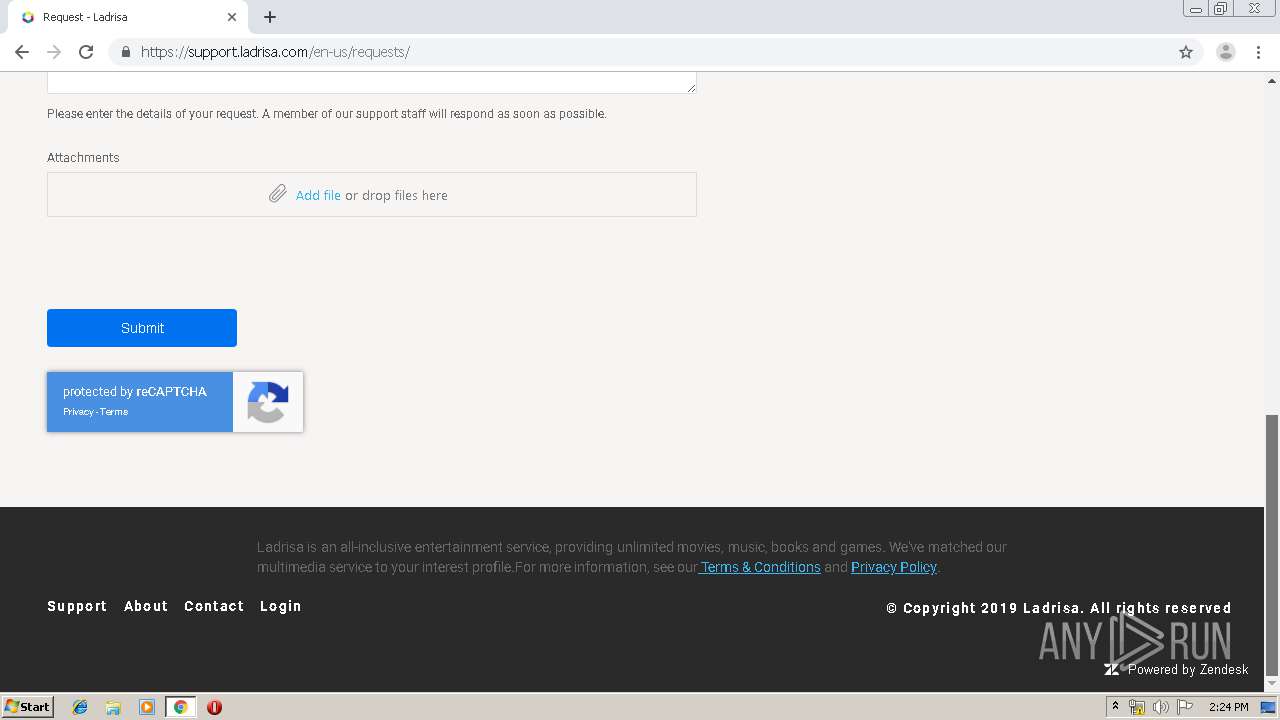The height and width of the screenshot is (720, 1280).
Task: Open the reCAPTCHA Privacy link
Action: (78, 412)
